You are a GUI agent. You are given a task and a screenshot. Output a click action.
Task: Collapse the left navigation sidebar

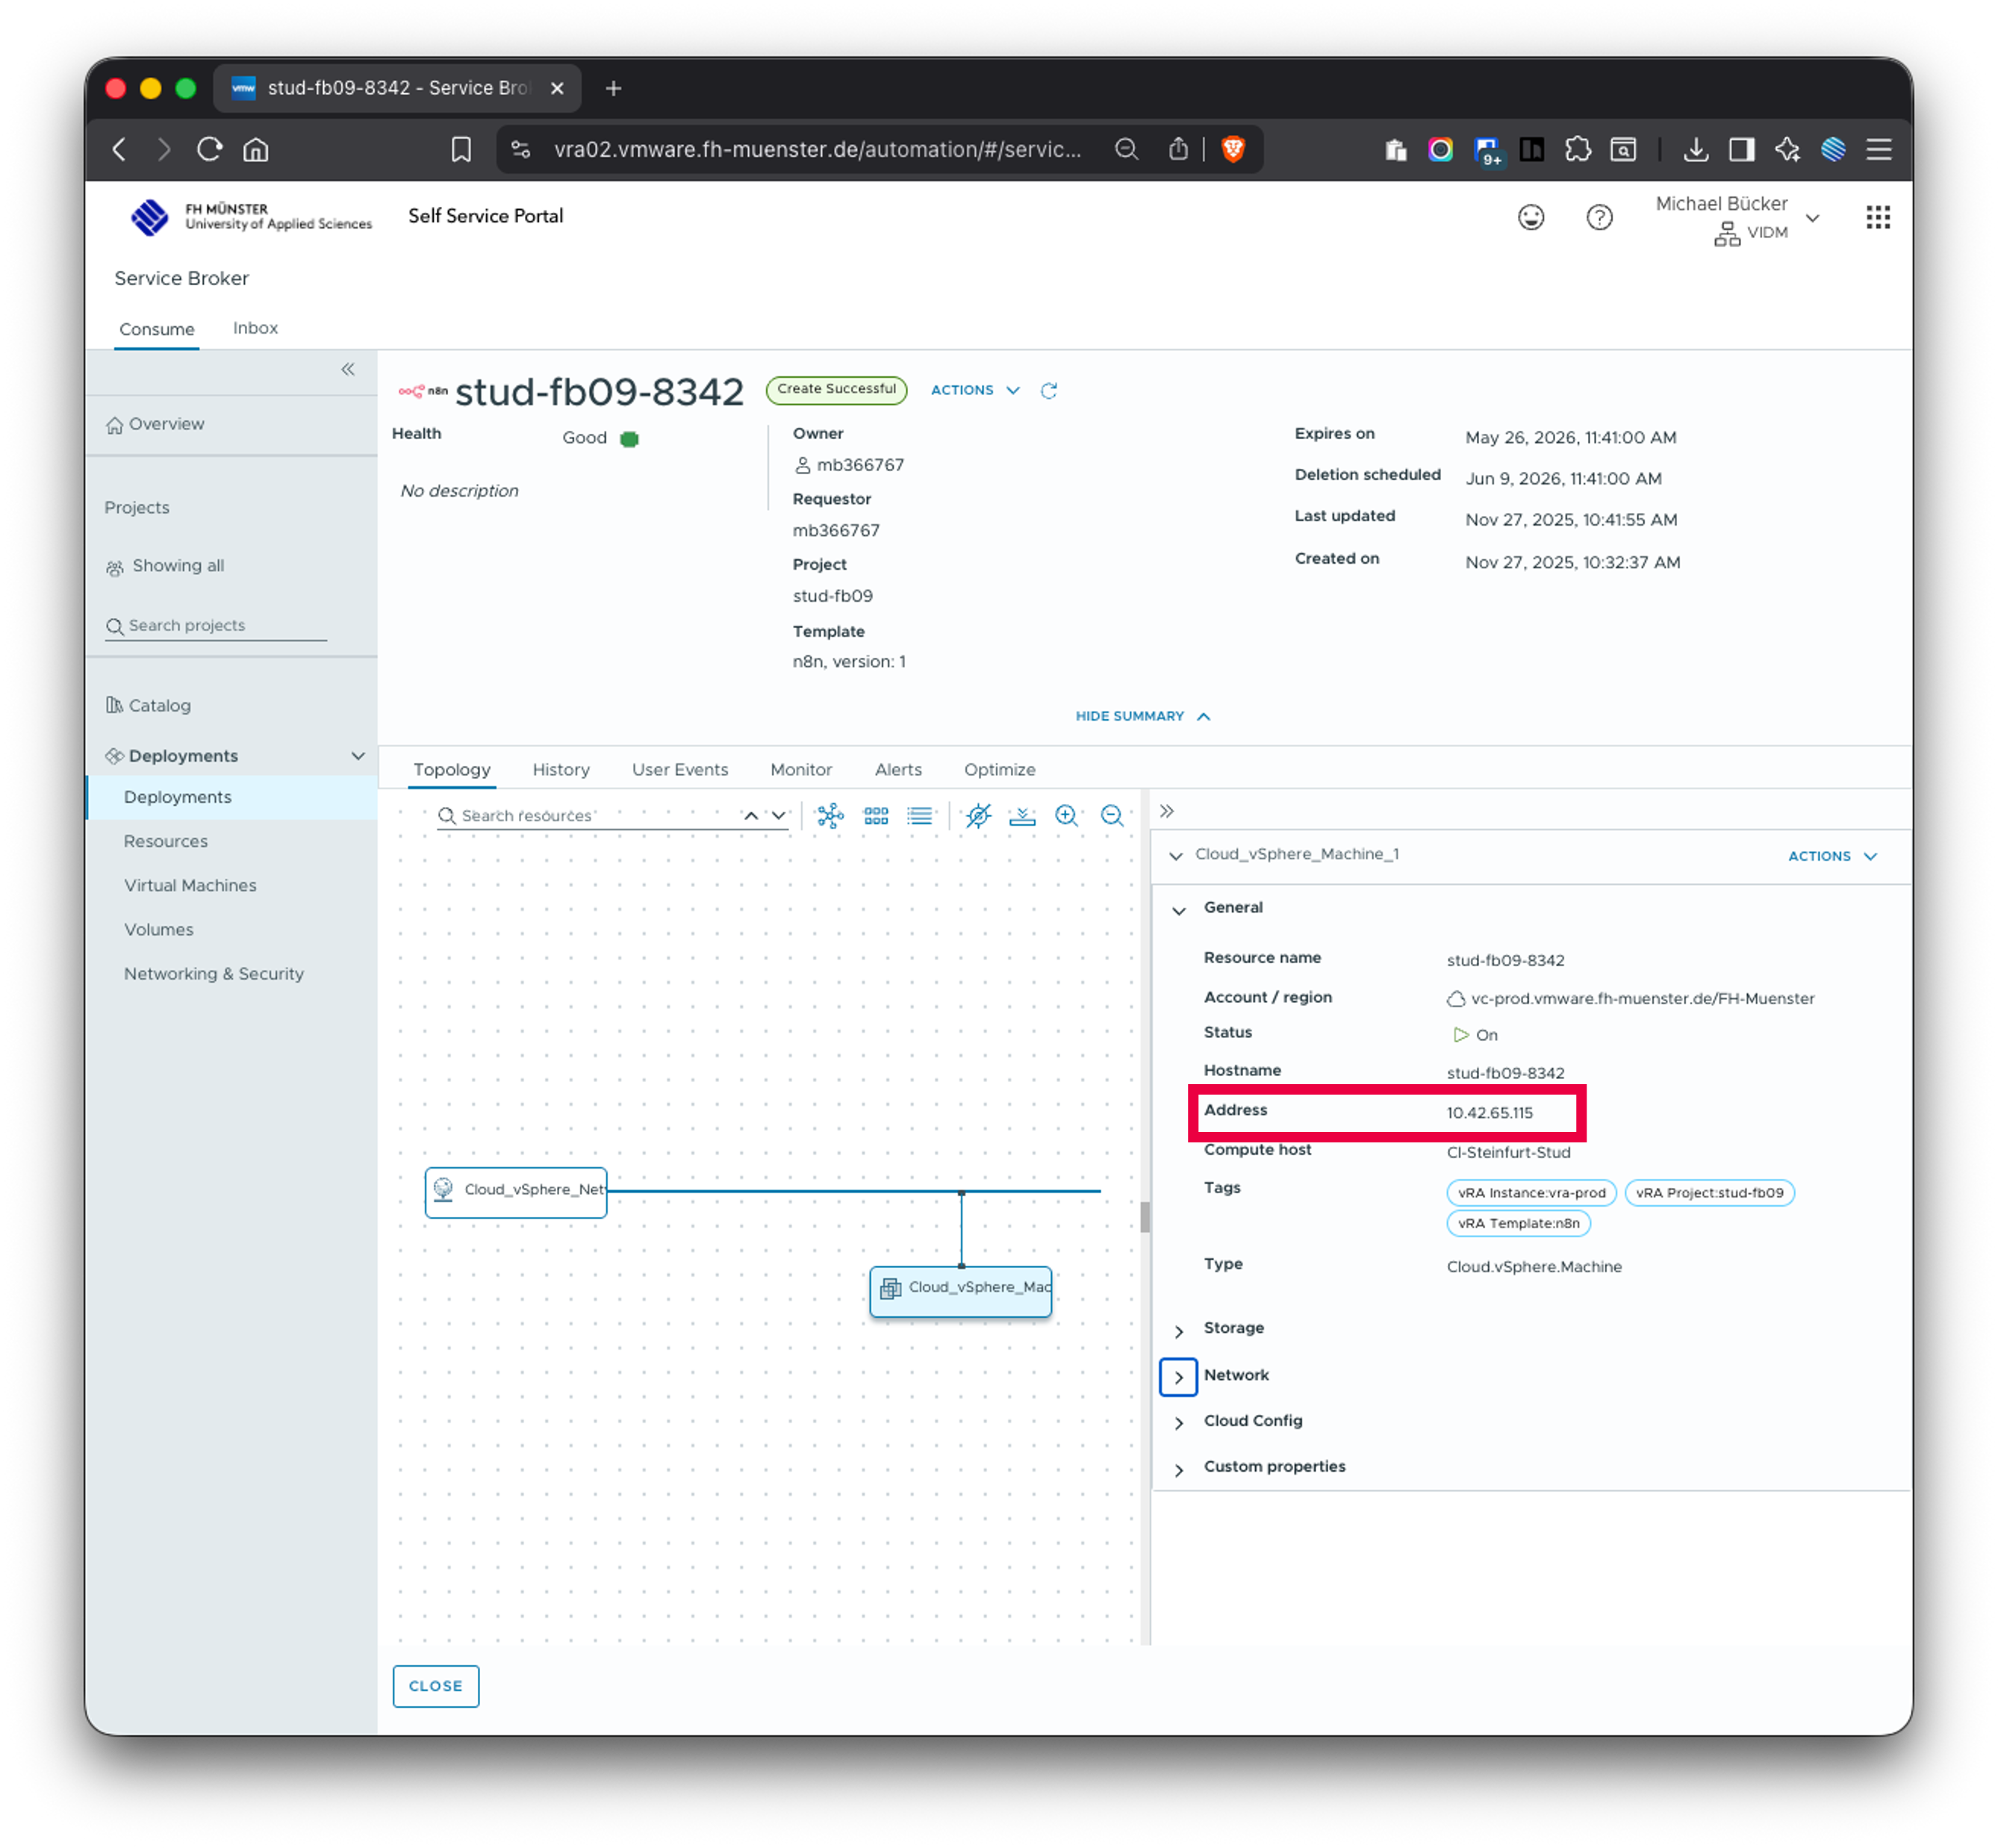point(348,370)
